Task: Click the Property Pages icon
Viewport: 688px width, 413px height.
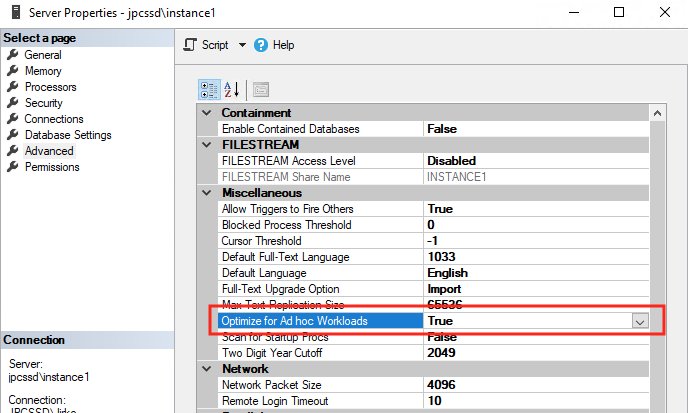Action: point(260,89)
